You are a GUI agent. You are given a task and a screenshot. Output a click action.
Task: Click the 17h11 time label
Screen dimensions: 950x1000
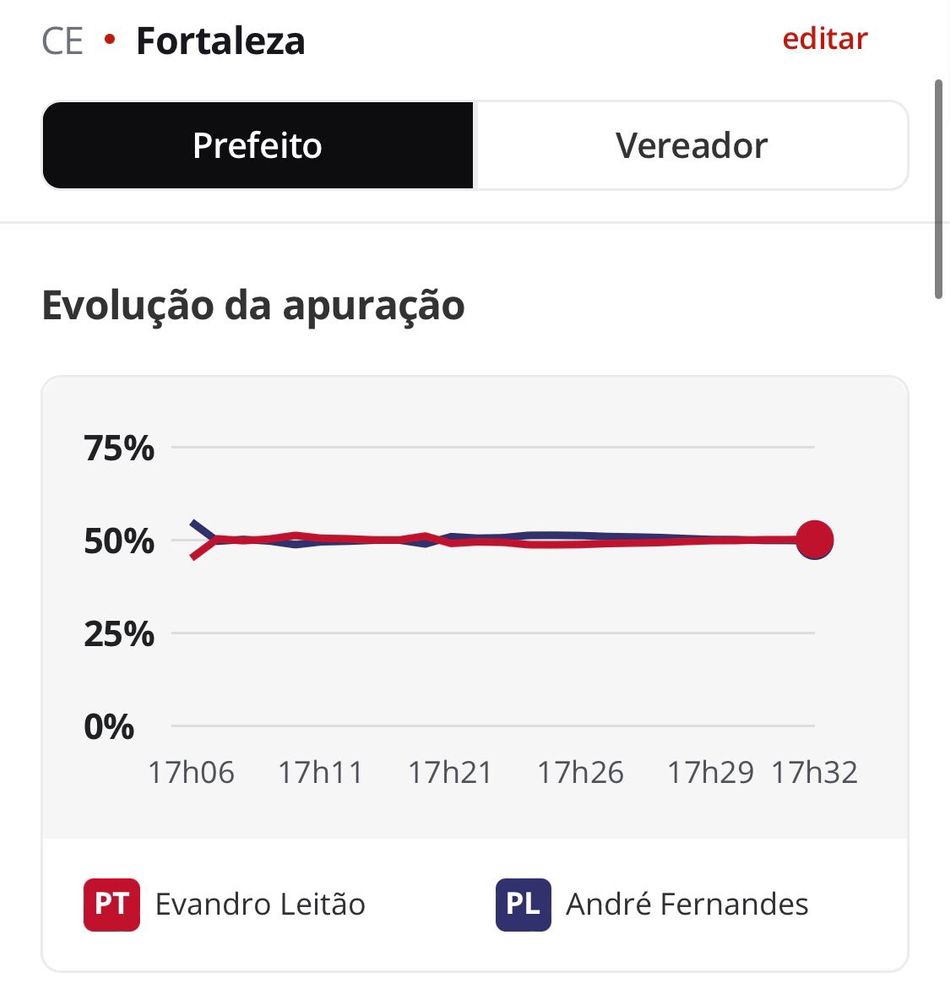[320, 773]
